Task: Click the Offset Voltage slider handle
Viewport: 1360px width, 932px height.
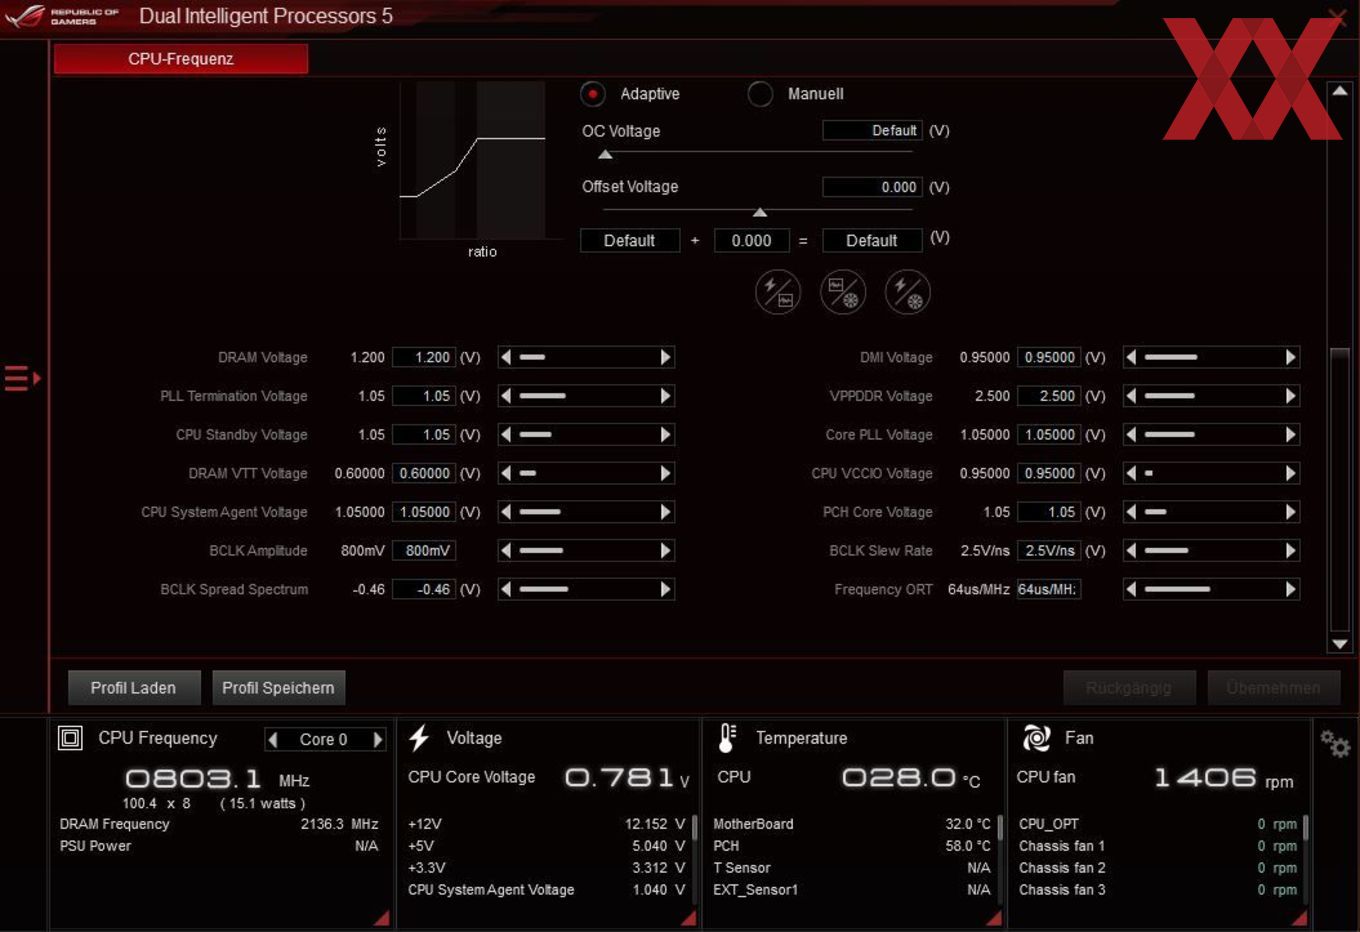Action: pos(760,212)
